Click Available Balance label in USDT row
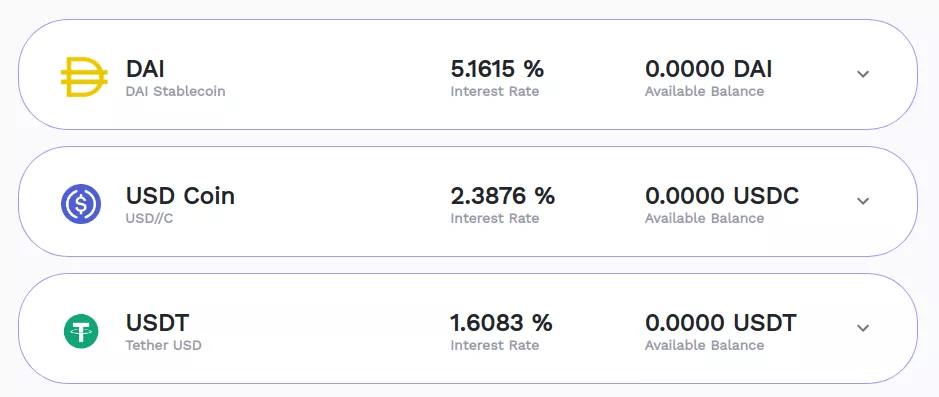939x397 pixels. (704, 346)
